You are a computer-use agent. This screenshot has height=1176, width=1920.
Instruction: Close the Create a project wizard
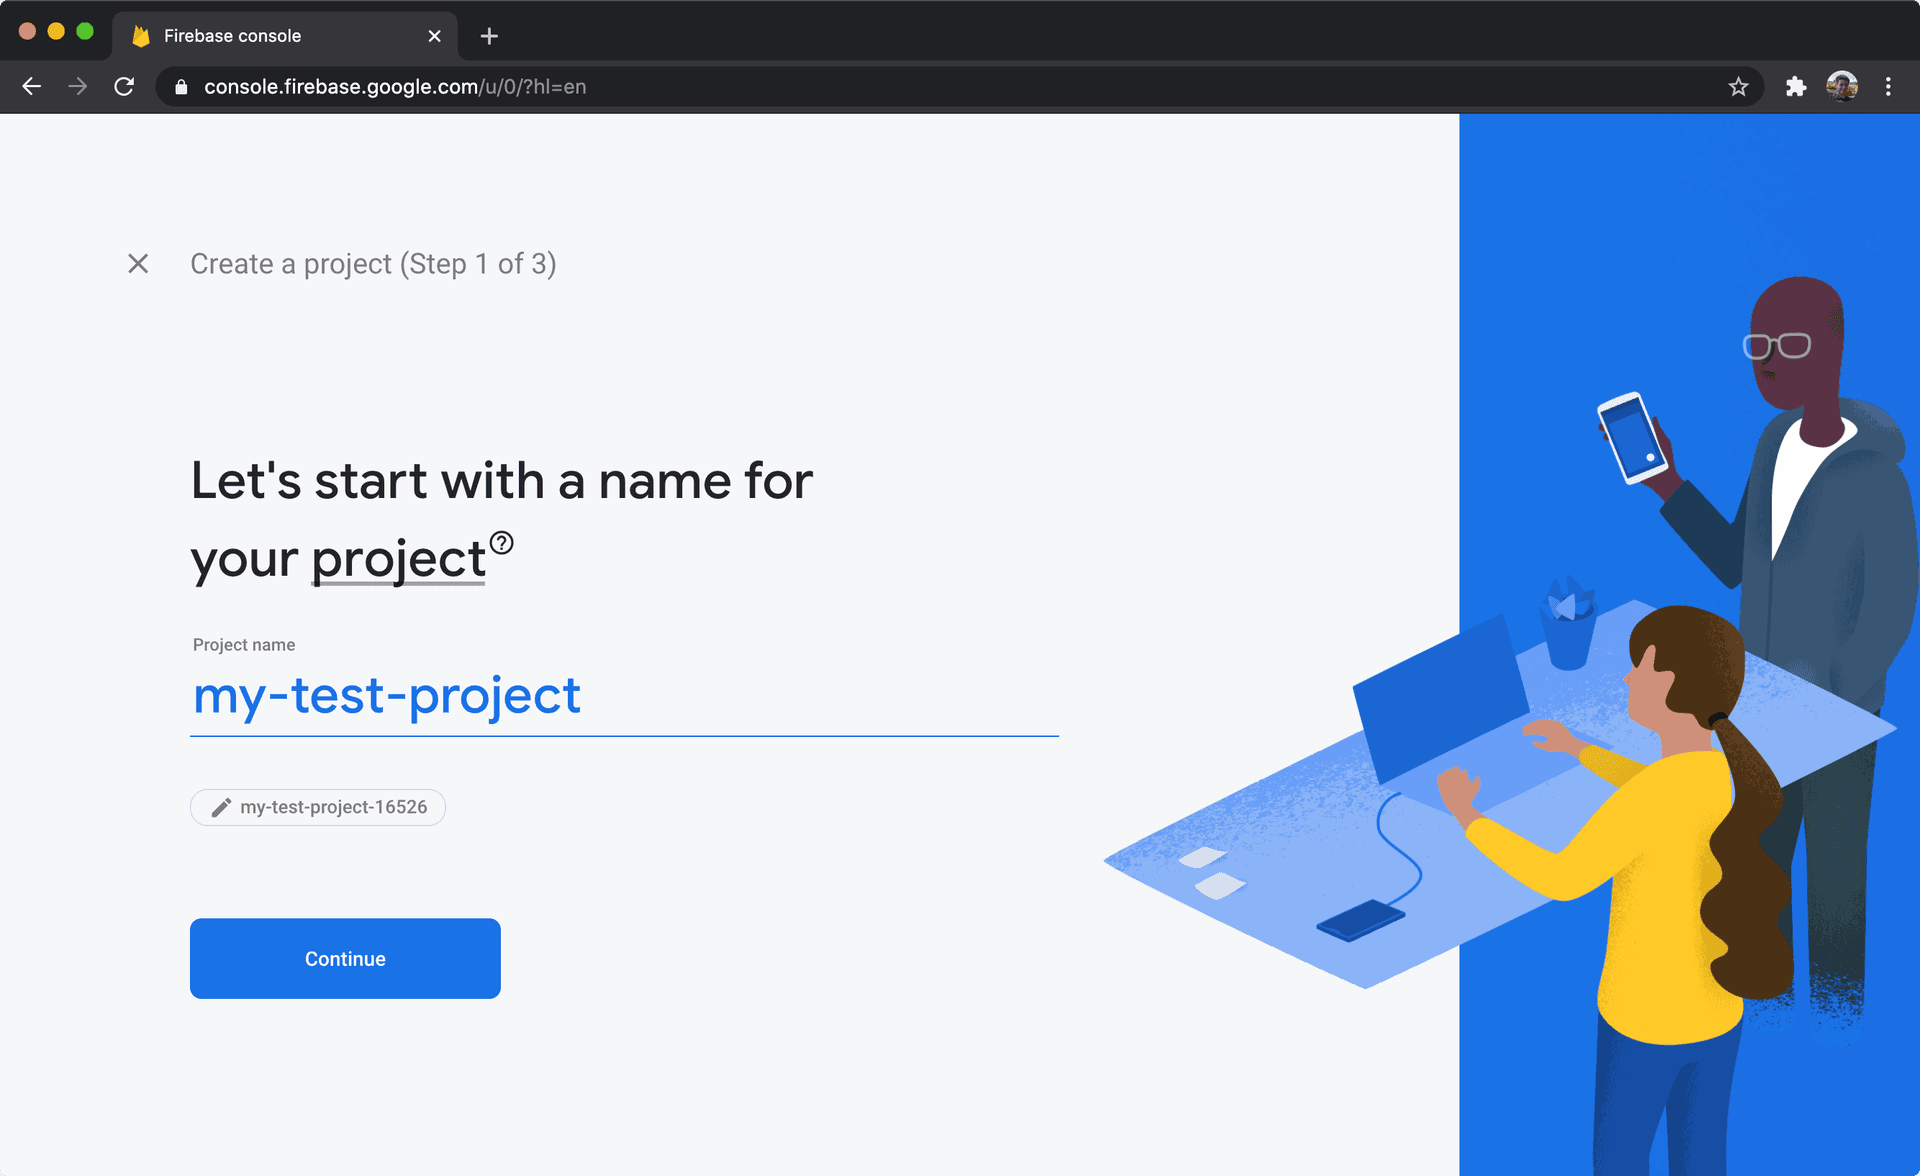(x=138, y=263)
